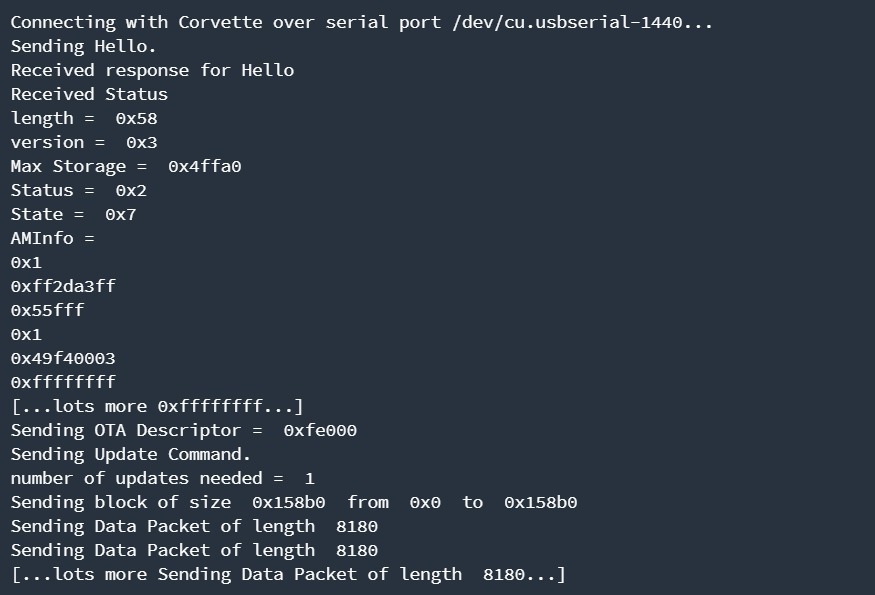The height and width of the screenshot is (595, 875).
Task: Select the 'Received response for Hello' line
Action: (152, 70)
